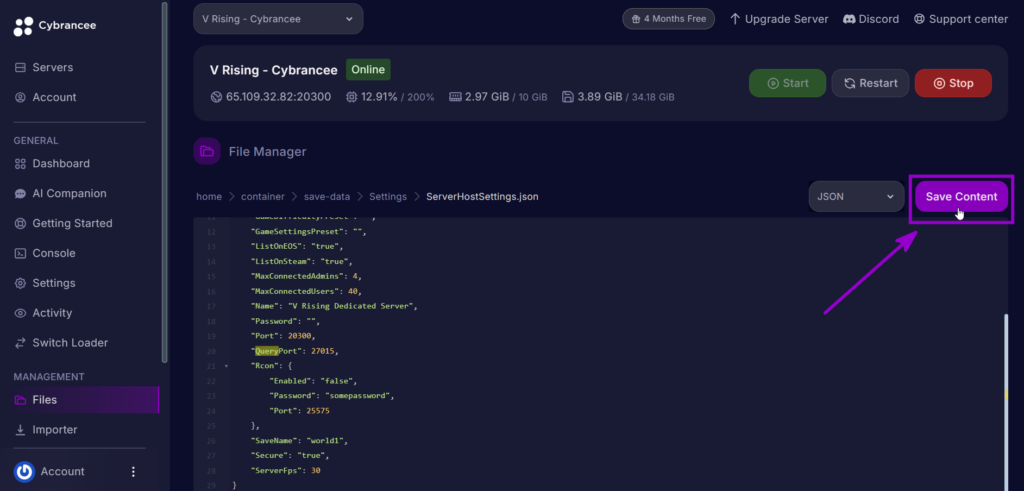
Task: Navigate to save-data in the breadcrumb
Action: click(327, 197)
